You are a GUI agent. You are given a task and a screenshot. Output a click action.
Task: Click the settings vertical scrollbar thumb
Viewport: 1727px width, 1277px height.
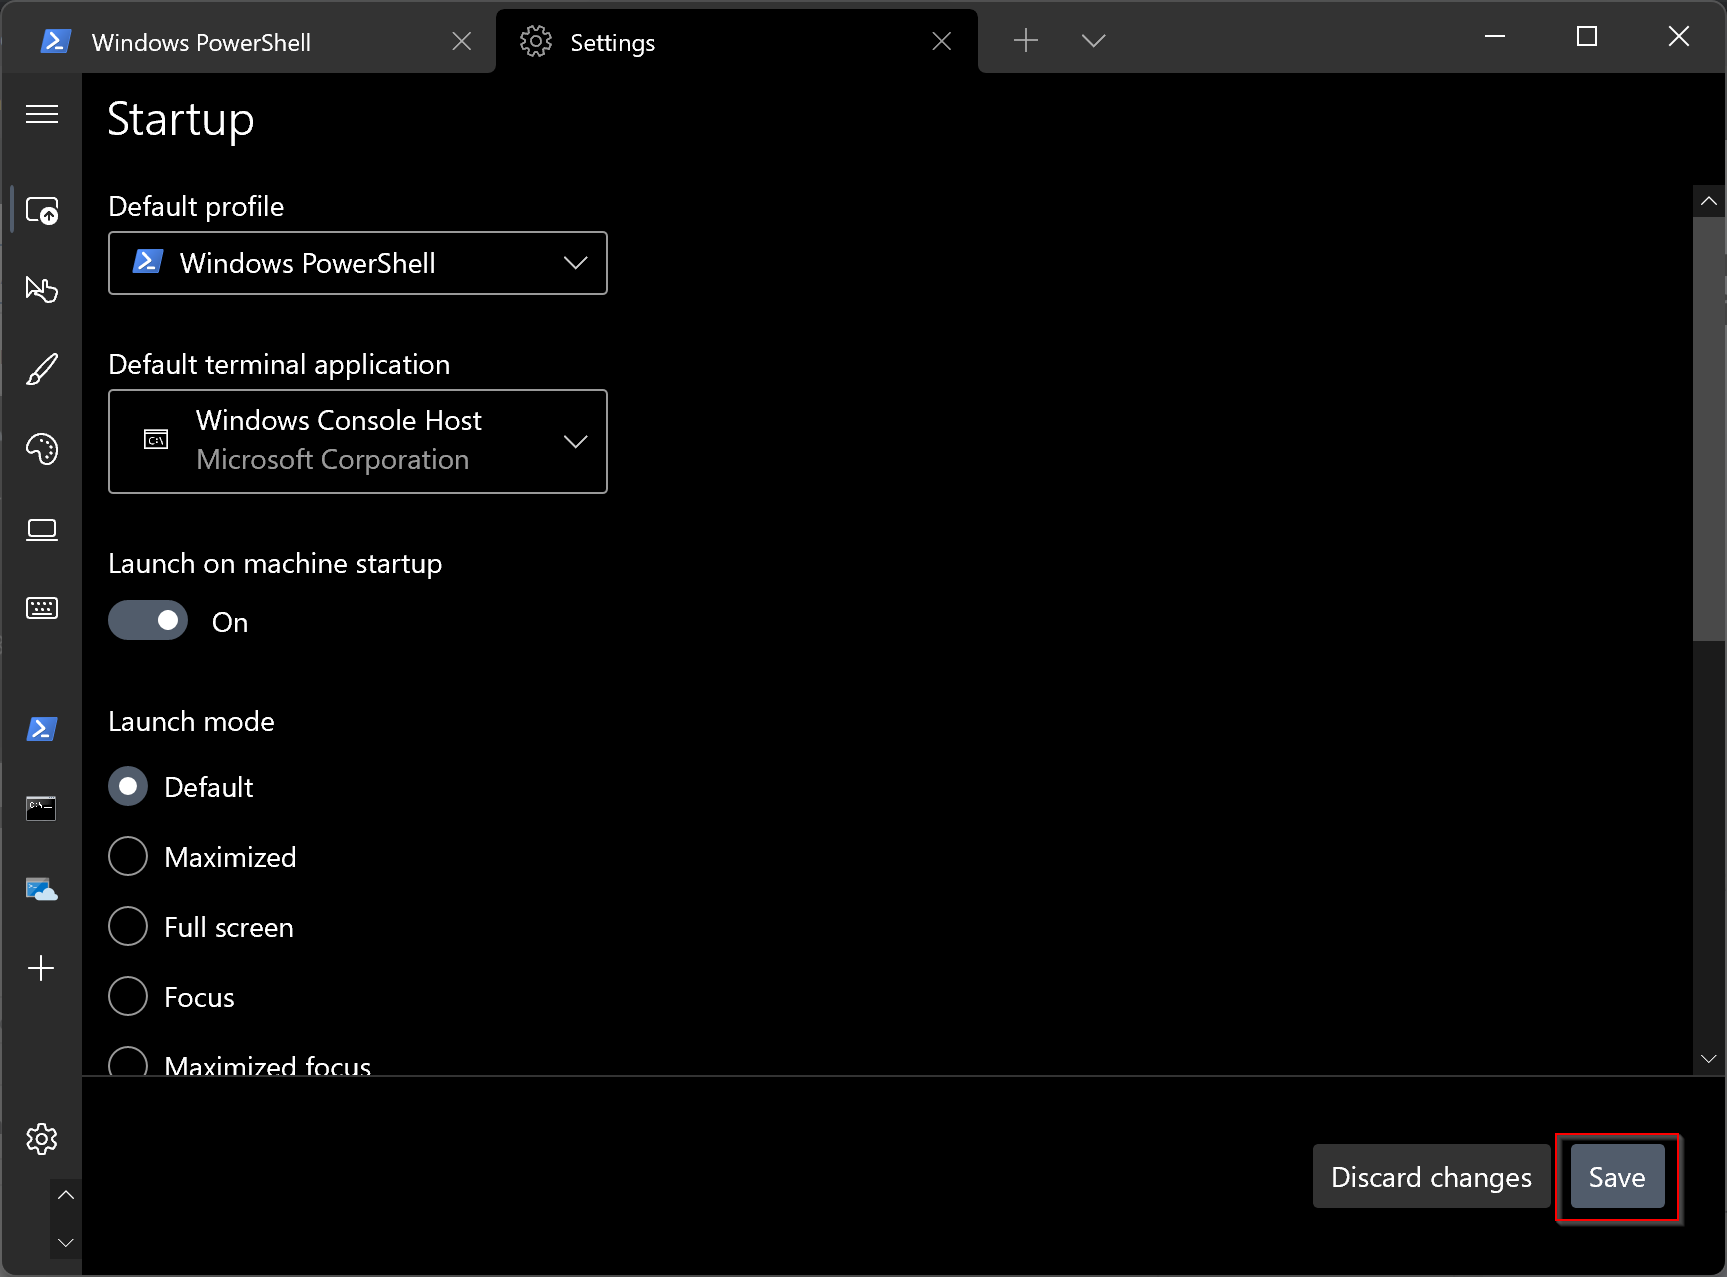pyautogui.click(x=1709, y=429)
